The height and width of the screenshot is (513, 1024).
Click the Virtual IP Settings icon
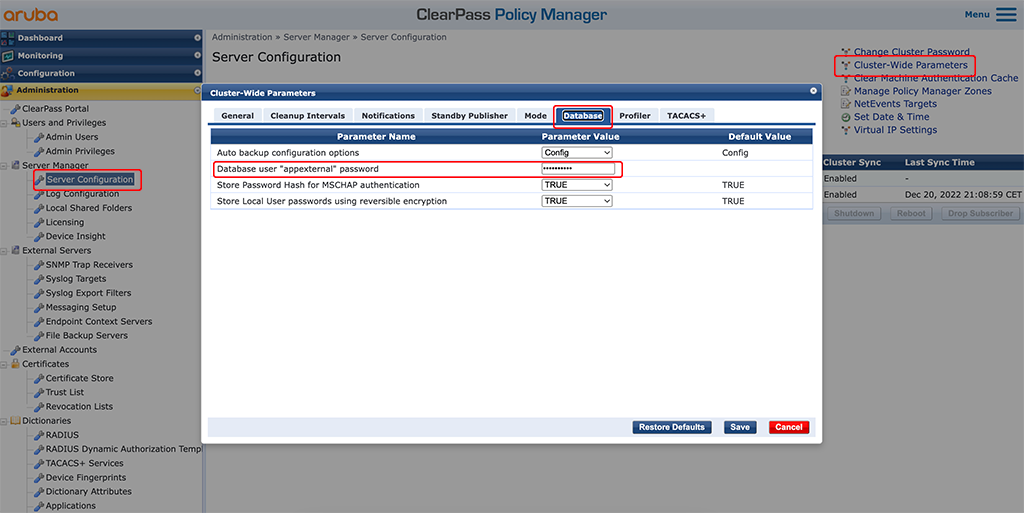(x=846, y=131)
